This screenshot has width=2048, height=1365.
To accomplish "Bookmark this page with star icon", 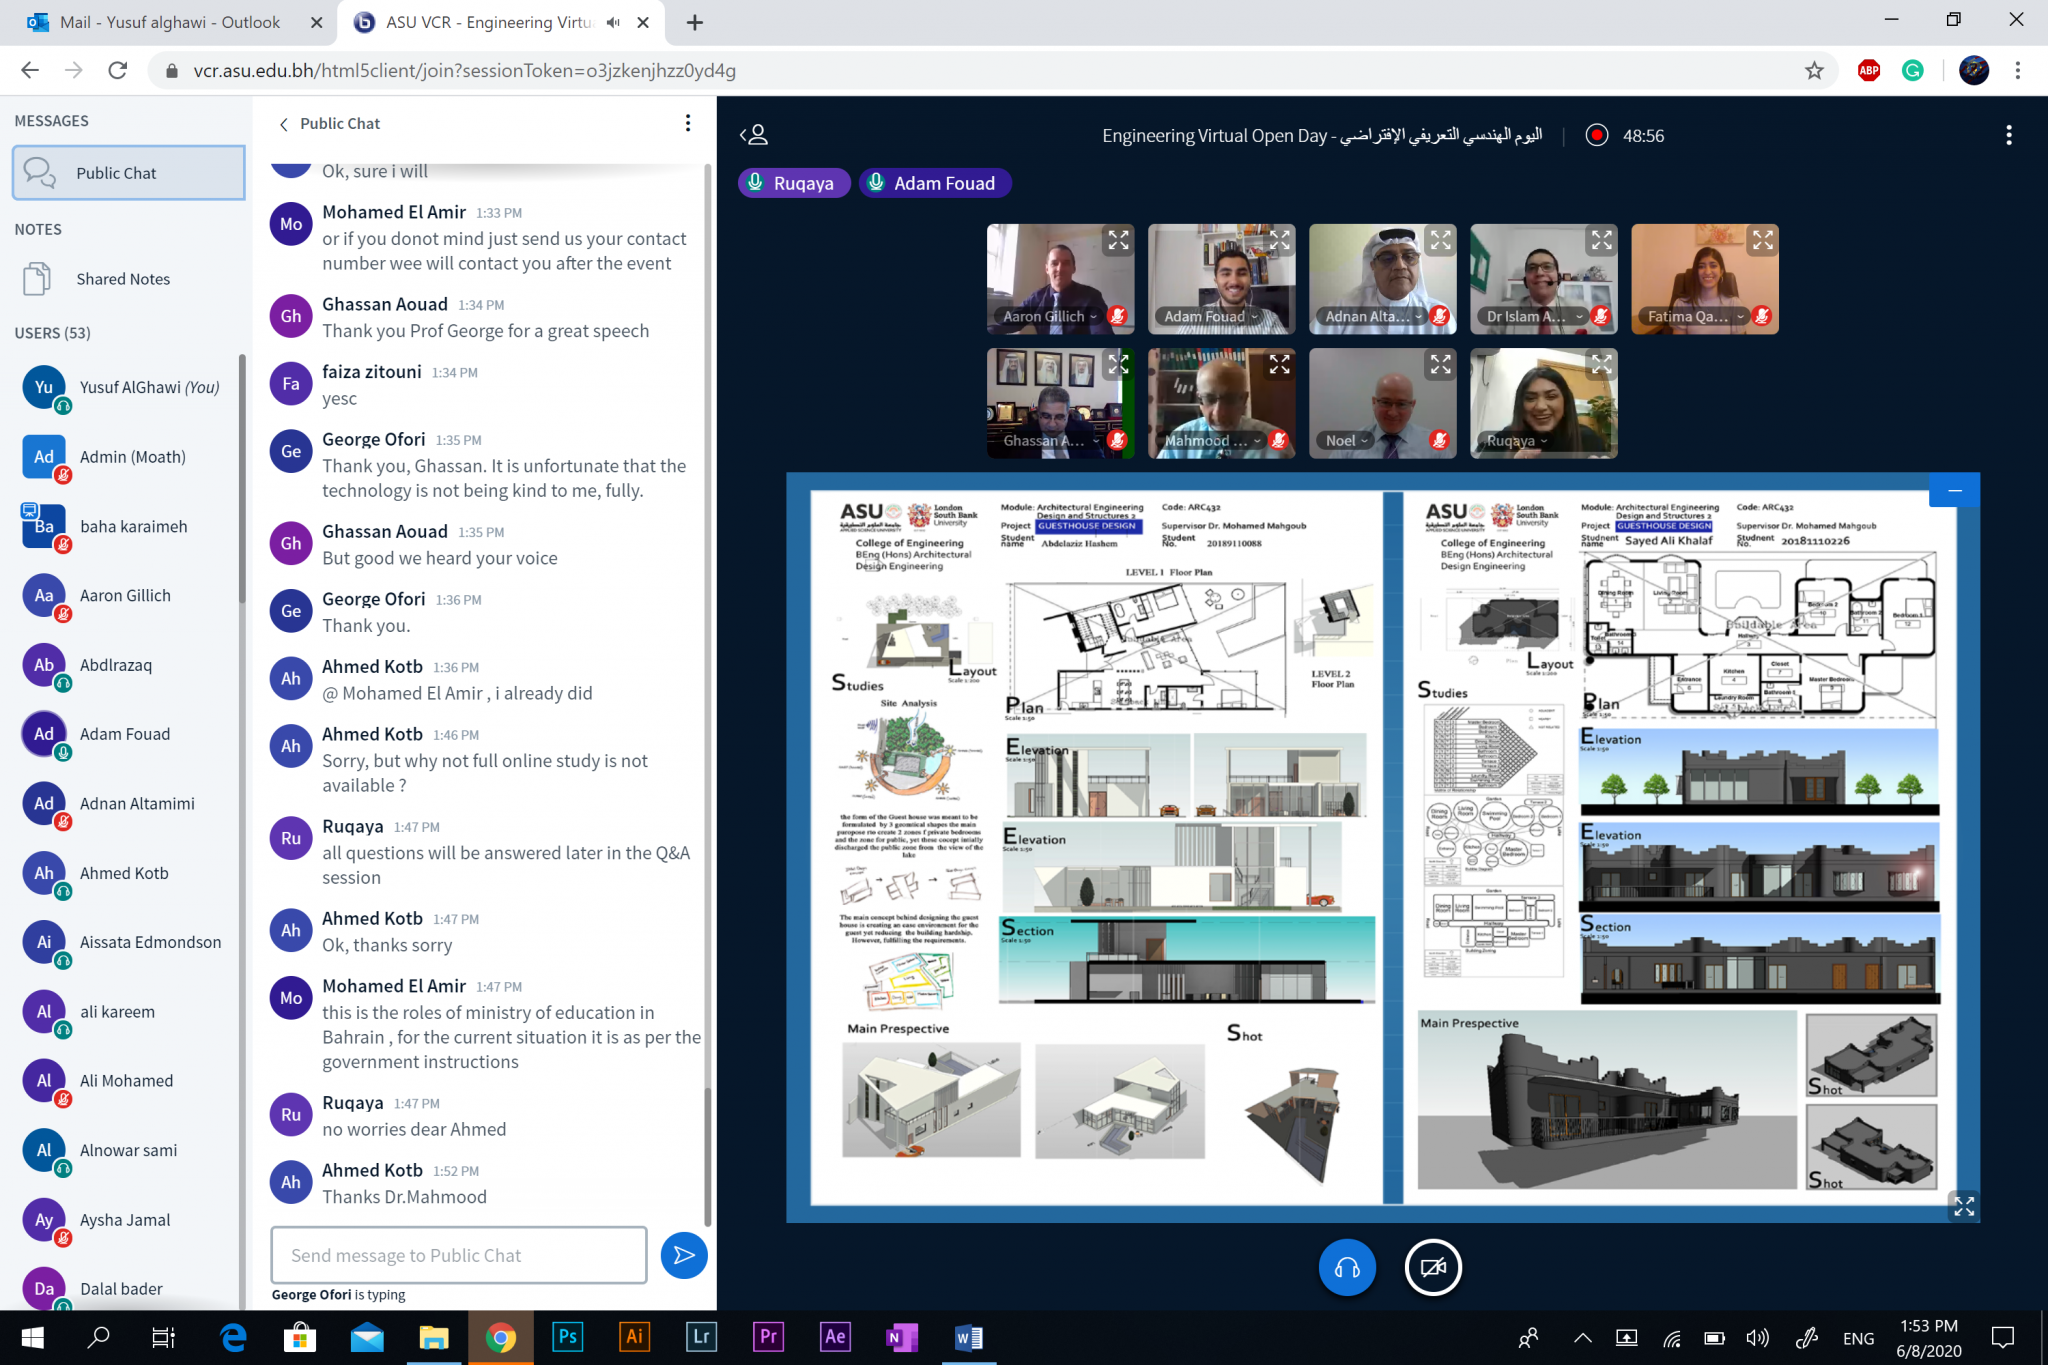I will (x=1814, y=70).
